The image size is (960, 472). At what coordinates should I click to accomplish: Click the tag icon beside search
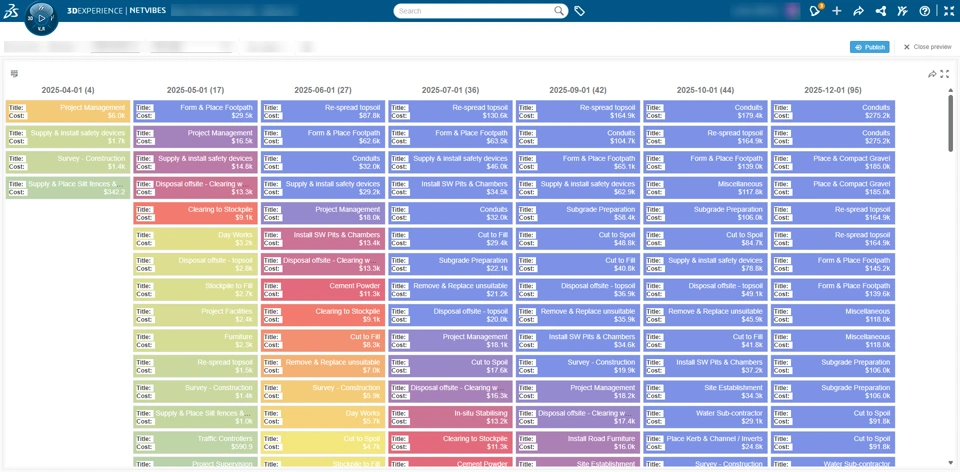pos(579,11)
